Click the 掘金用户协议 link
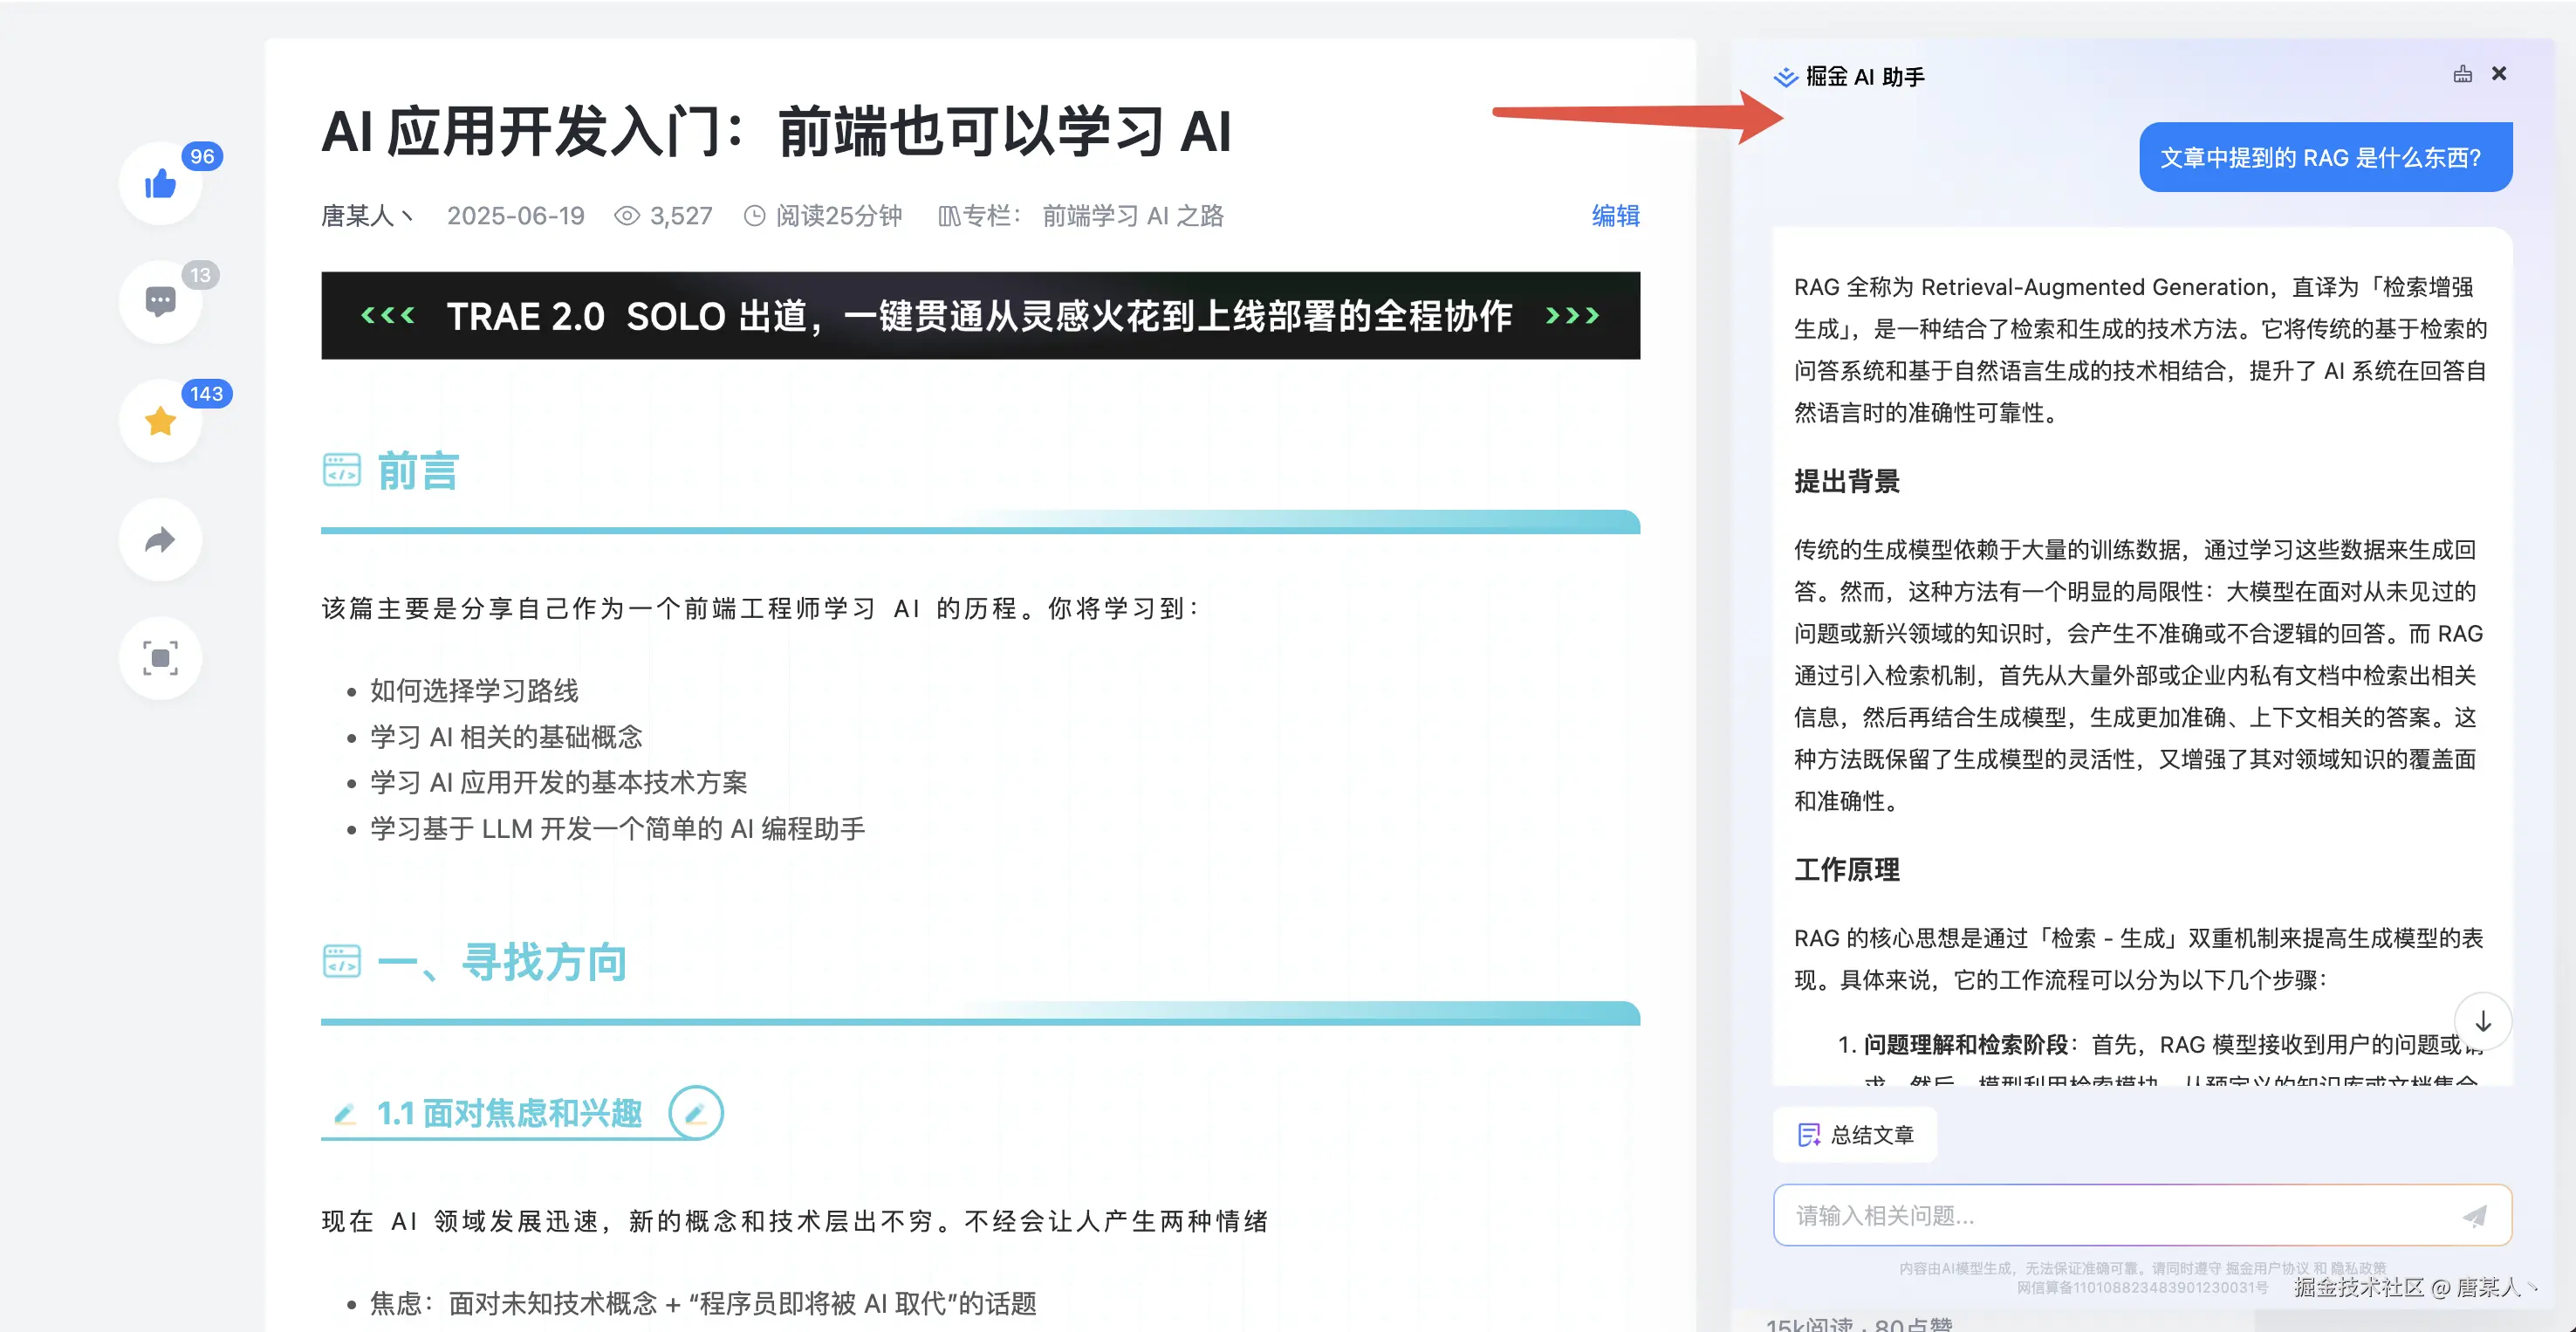The height and width of the screenshot is (1332, 2576). [2267, 1268]
